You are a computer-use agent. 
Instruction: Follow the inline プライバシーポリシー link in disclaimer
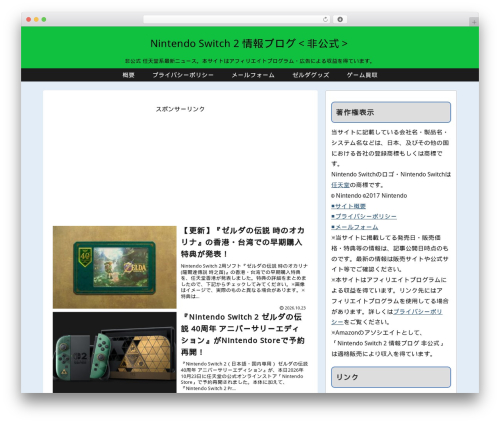(x=387, y=317)
